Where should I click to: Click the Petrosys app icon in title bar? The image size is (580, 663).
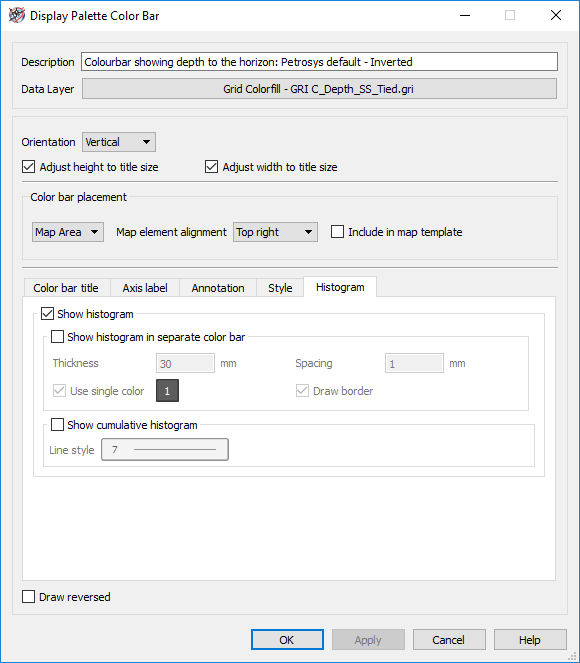click(17, 16)
